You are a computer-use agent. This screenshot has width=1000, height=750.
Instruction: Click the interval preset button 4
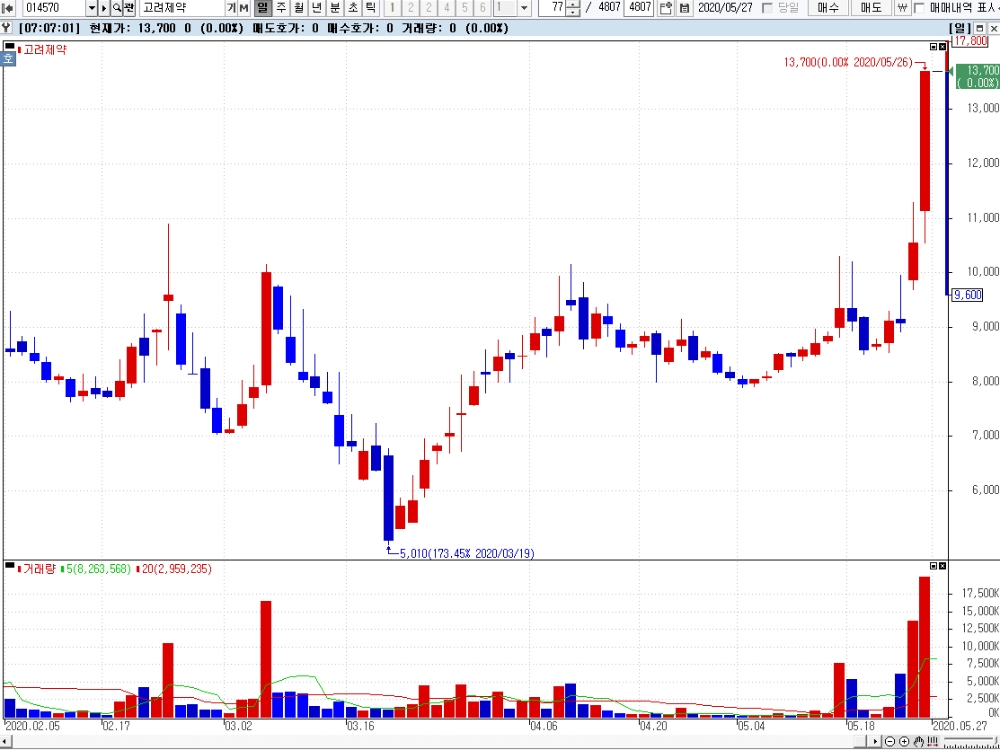tap(446, 8)
